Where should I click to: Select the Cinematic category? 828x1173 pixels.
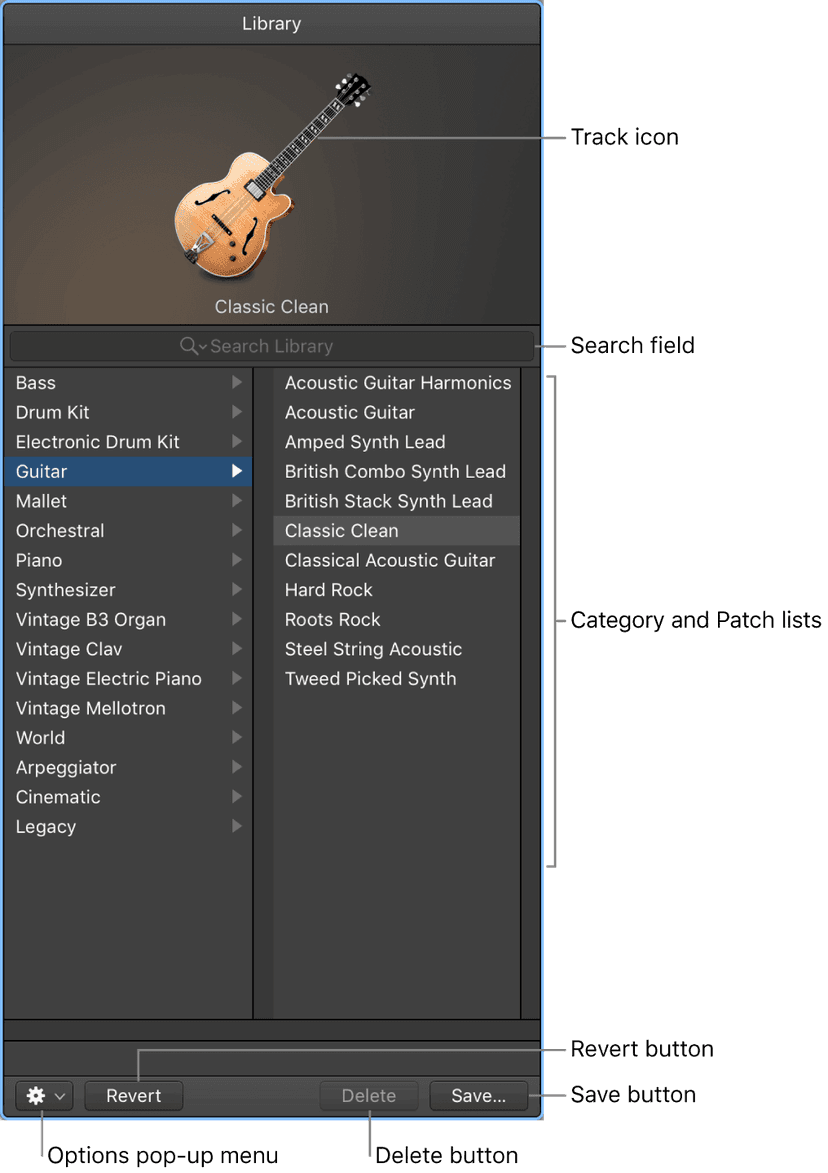click(x=128, y=797)
